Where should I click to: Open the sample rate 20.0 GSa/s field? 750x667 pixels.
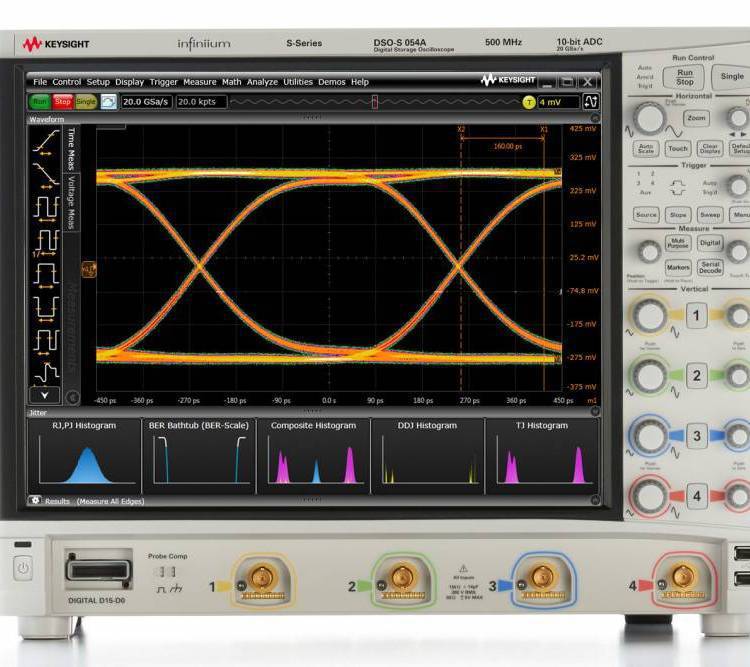point(146,101)
